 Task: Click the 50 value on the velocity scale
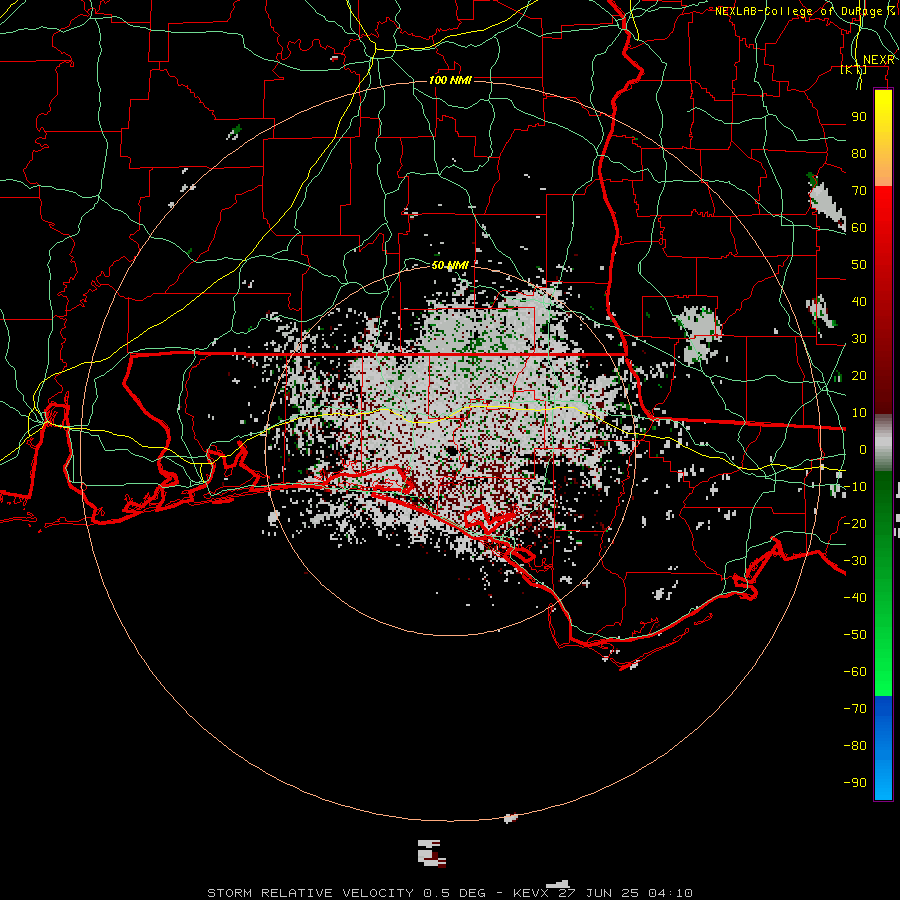pyautogui.click(x=859, y=265)
